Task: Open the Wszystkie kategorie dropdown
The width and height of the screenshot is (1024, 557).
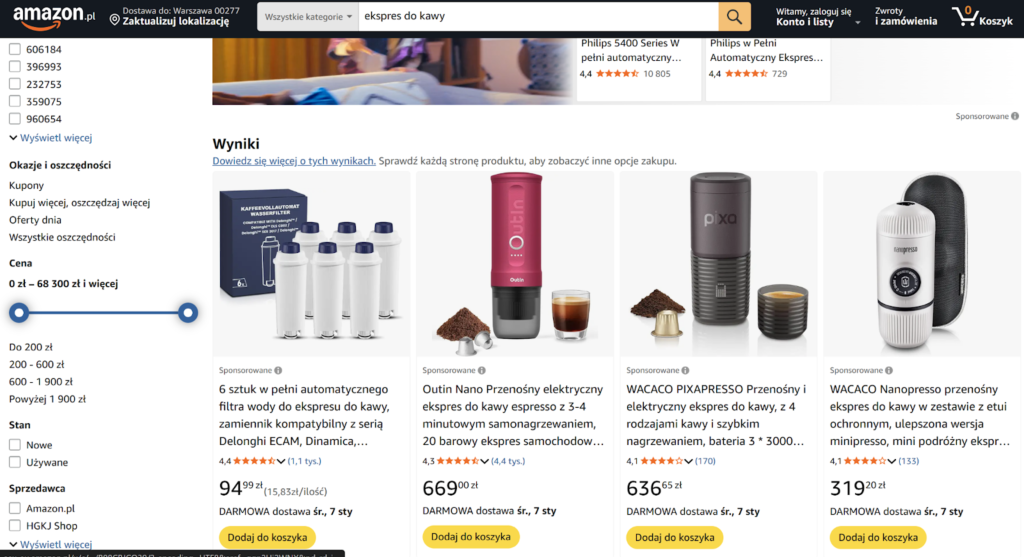Action: [308, 16]
